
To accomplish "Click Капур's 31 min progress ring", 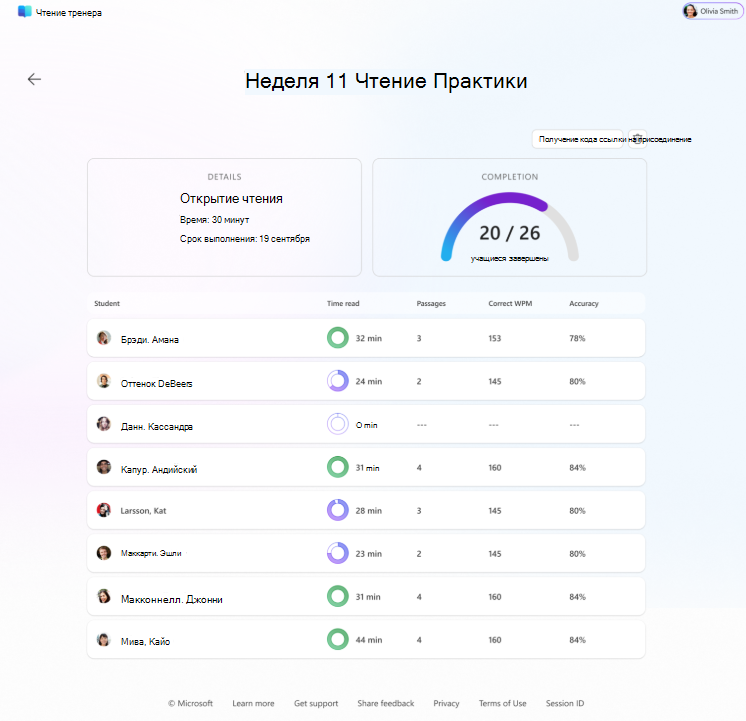I will (338, 467).
